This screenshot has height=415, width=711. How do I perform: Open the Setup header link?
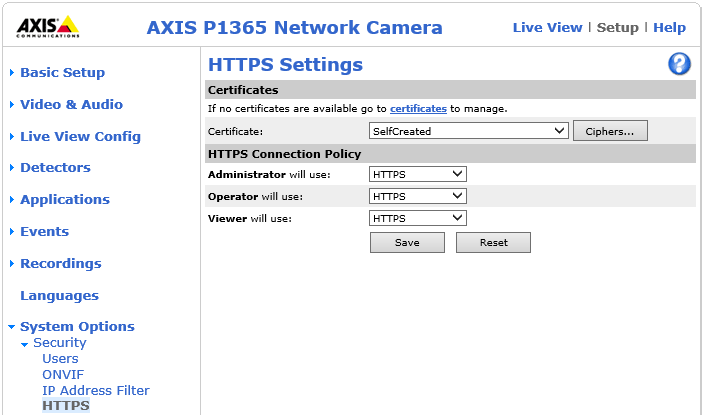point(617,27)
